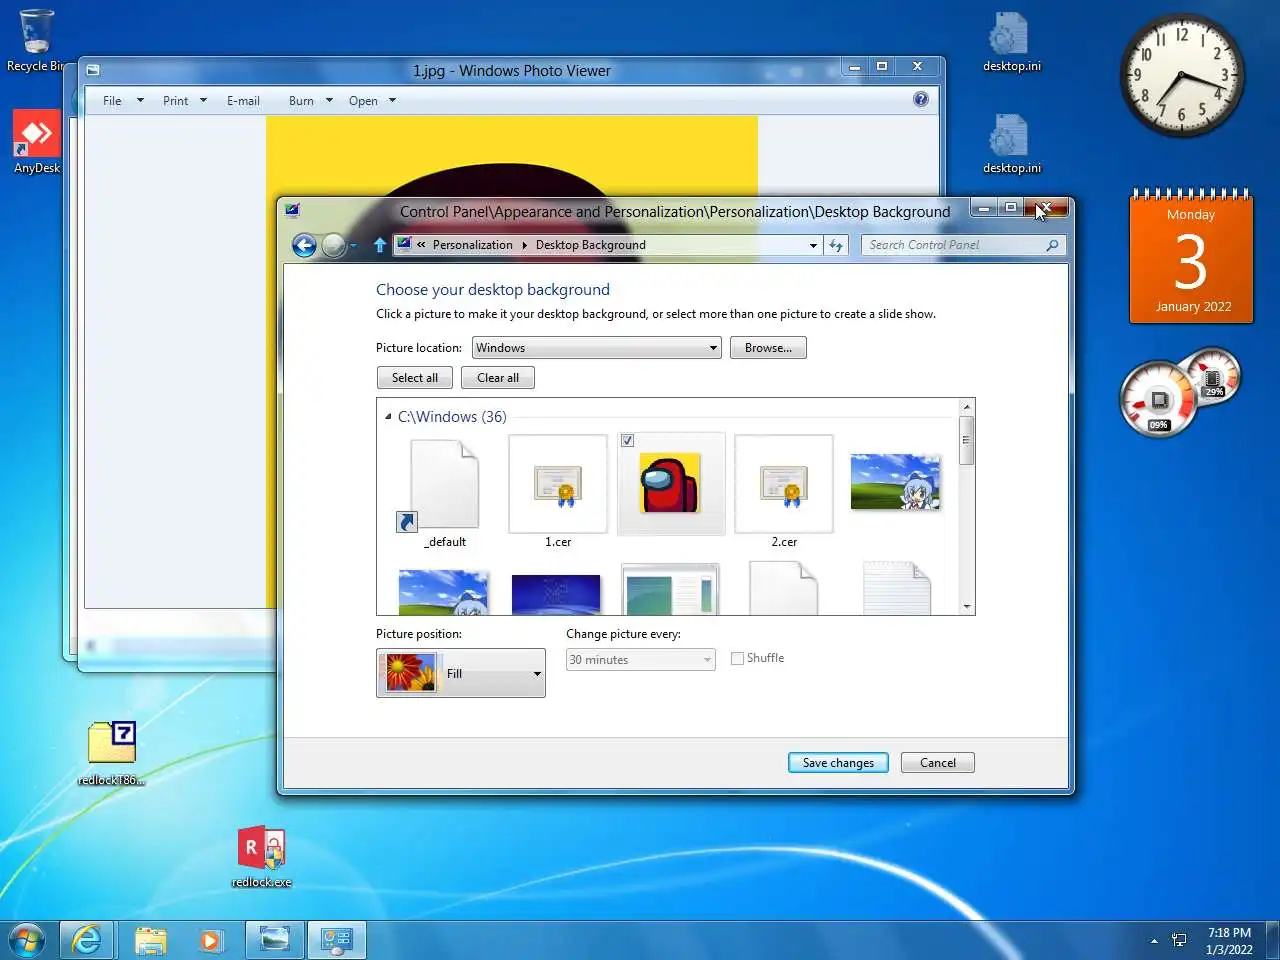Click the network icon in system tray
This screenshot has width=1280, height=960.
click(x=1179, y=940)
